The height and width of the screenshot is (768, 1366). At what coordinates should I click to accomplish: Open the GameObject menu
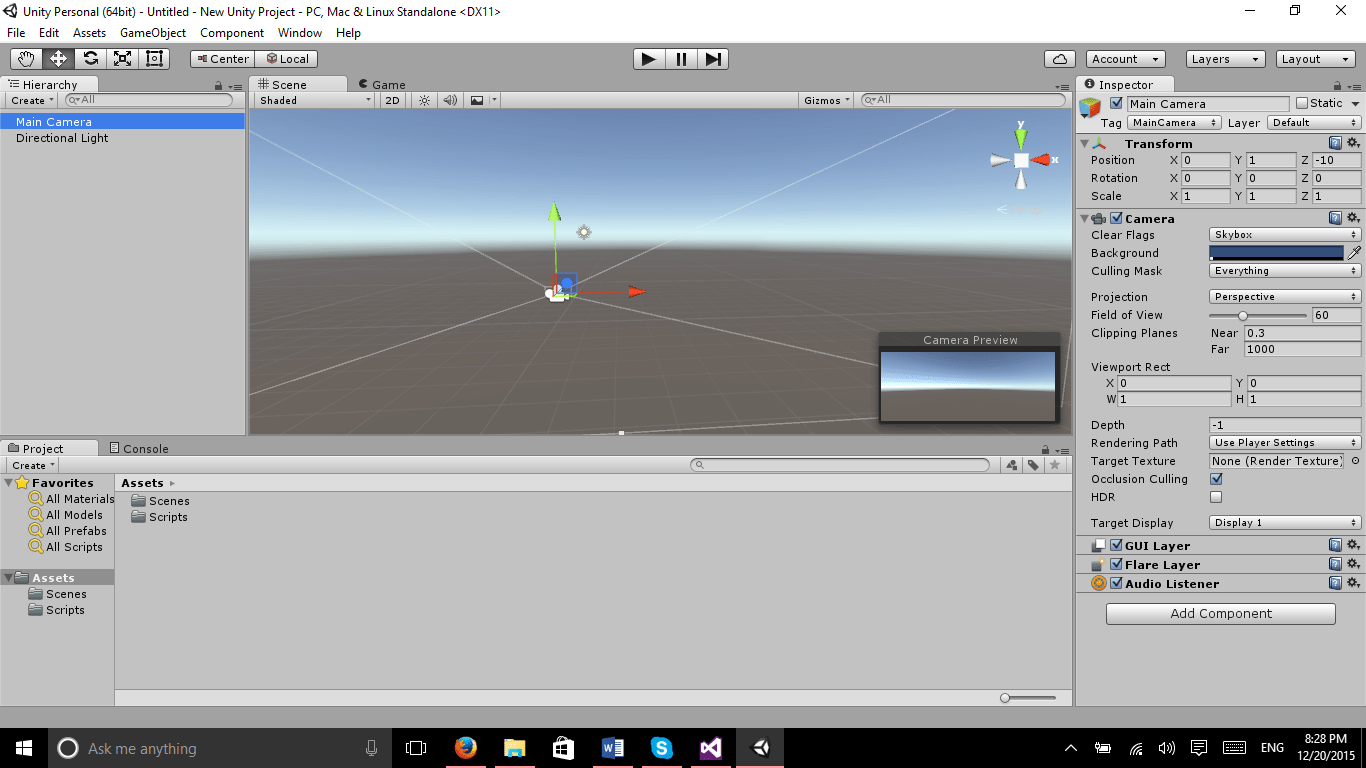click(152, 32)
